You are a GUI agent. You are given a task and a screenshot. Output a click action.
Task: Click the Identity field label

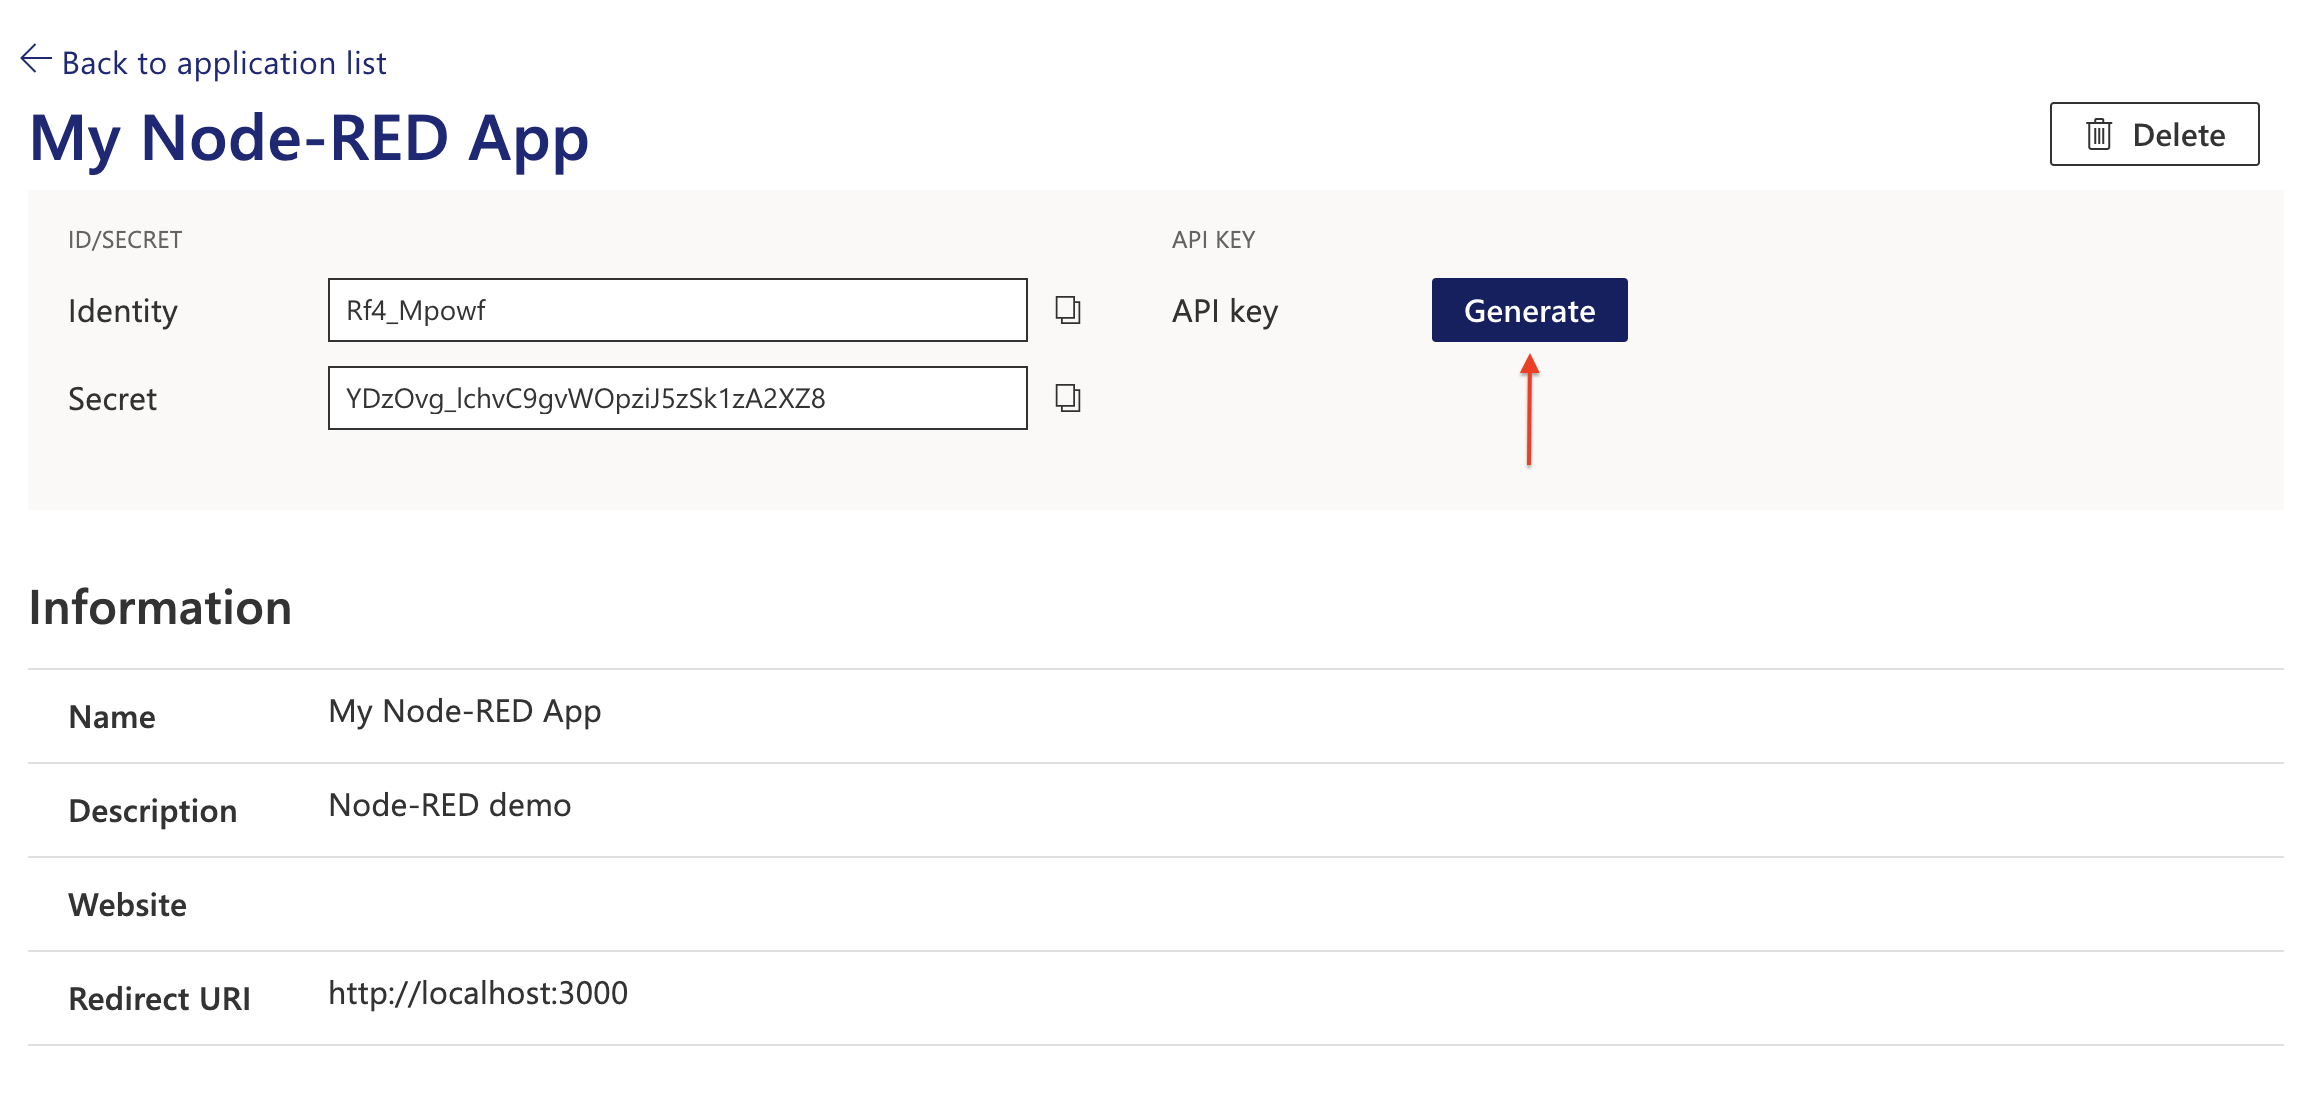click(x=122, y=311)
